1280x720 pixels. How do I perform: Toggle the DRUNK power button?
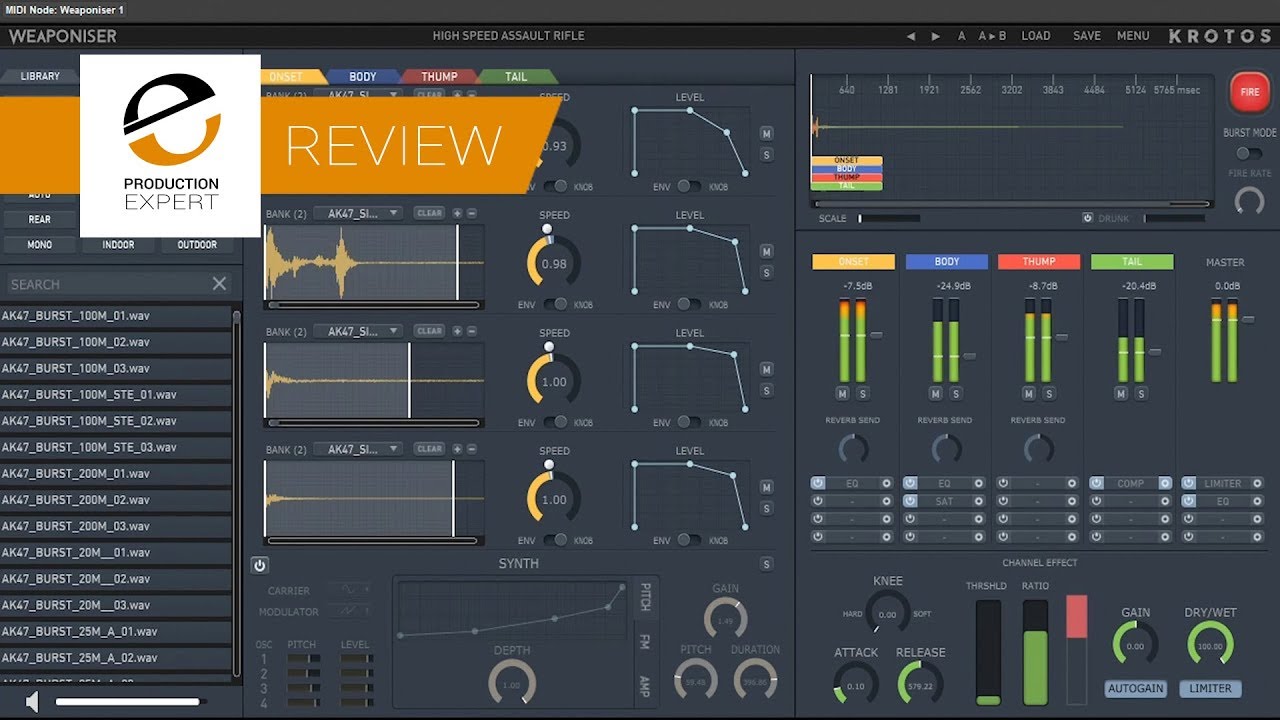coord(1087,218)
